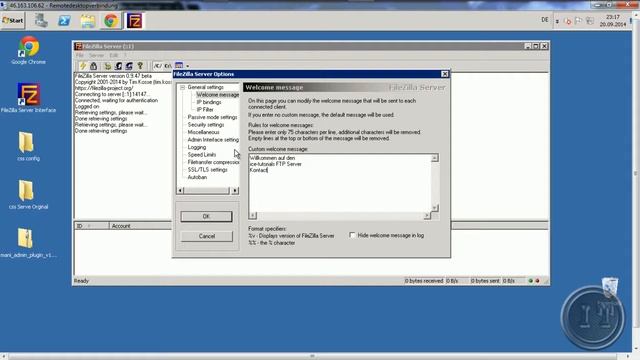Open Passive mode settings page
Screen dimensions: 640x360
tap(212, 117)
